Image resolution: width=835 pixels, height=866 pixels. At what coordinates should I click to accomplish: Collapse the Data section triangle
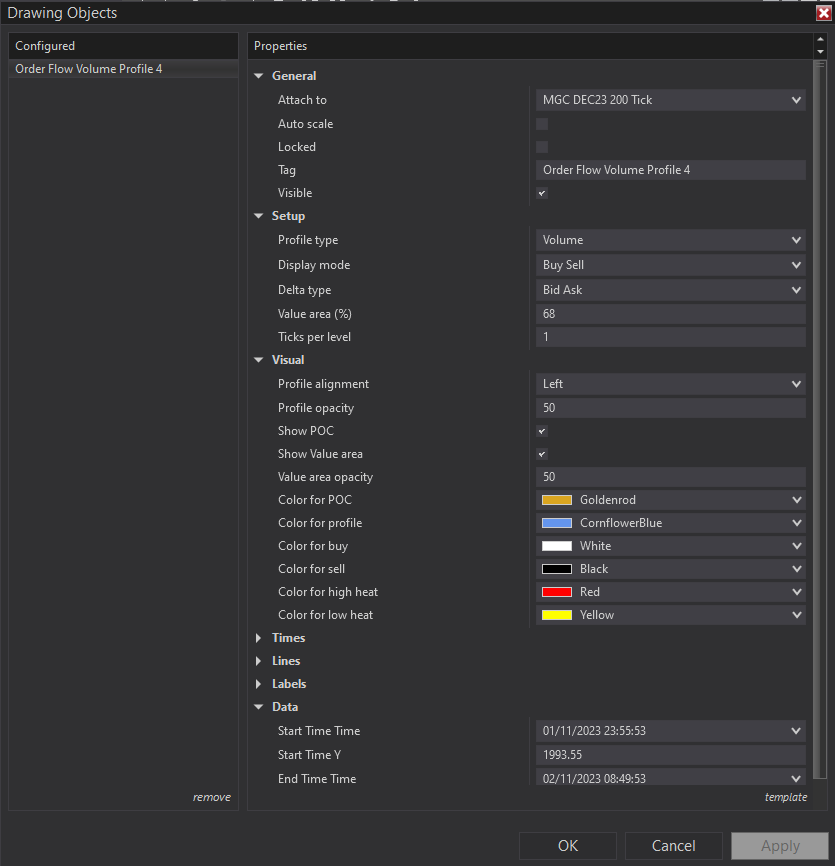tap(259, 707)
